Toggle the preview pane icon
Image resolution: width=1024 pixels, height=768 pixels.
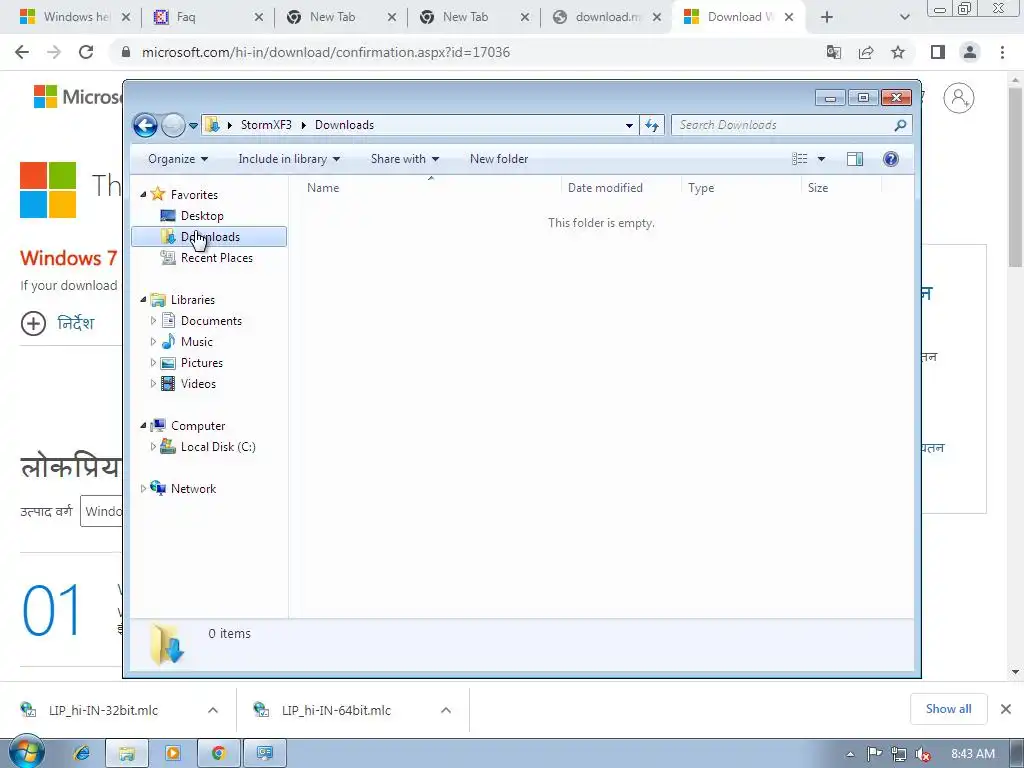[855, 159]
